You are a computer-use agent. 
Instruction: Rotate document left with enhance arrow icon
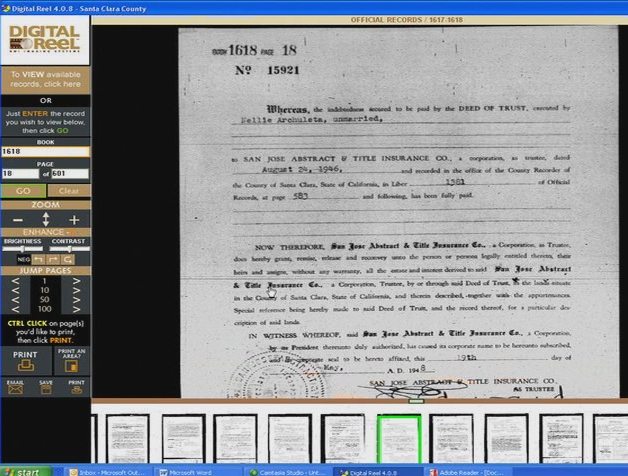tap(38, 260)
